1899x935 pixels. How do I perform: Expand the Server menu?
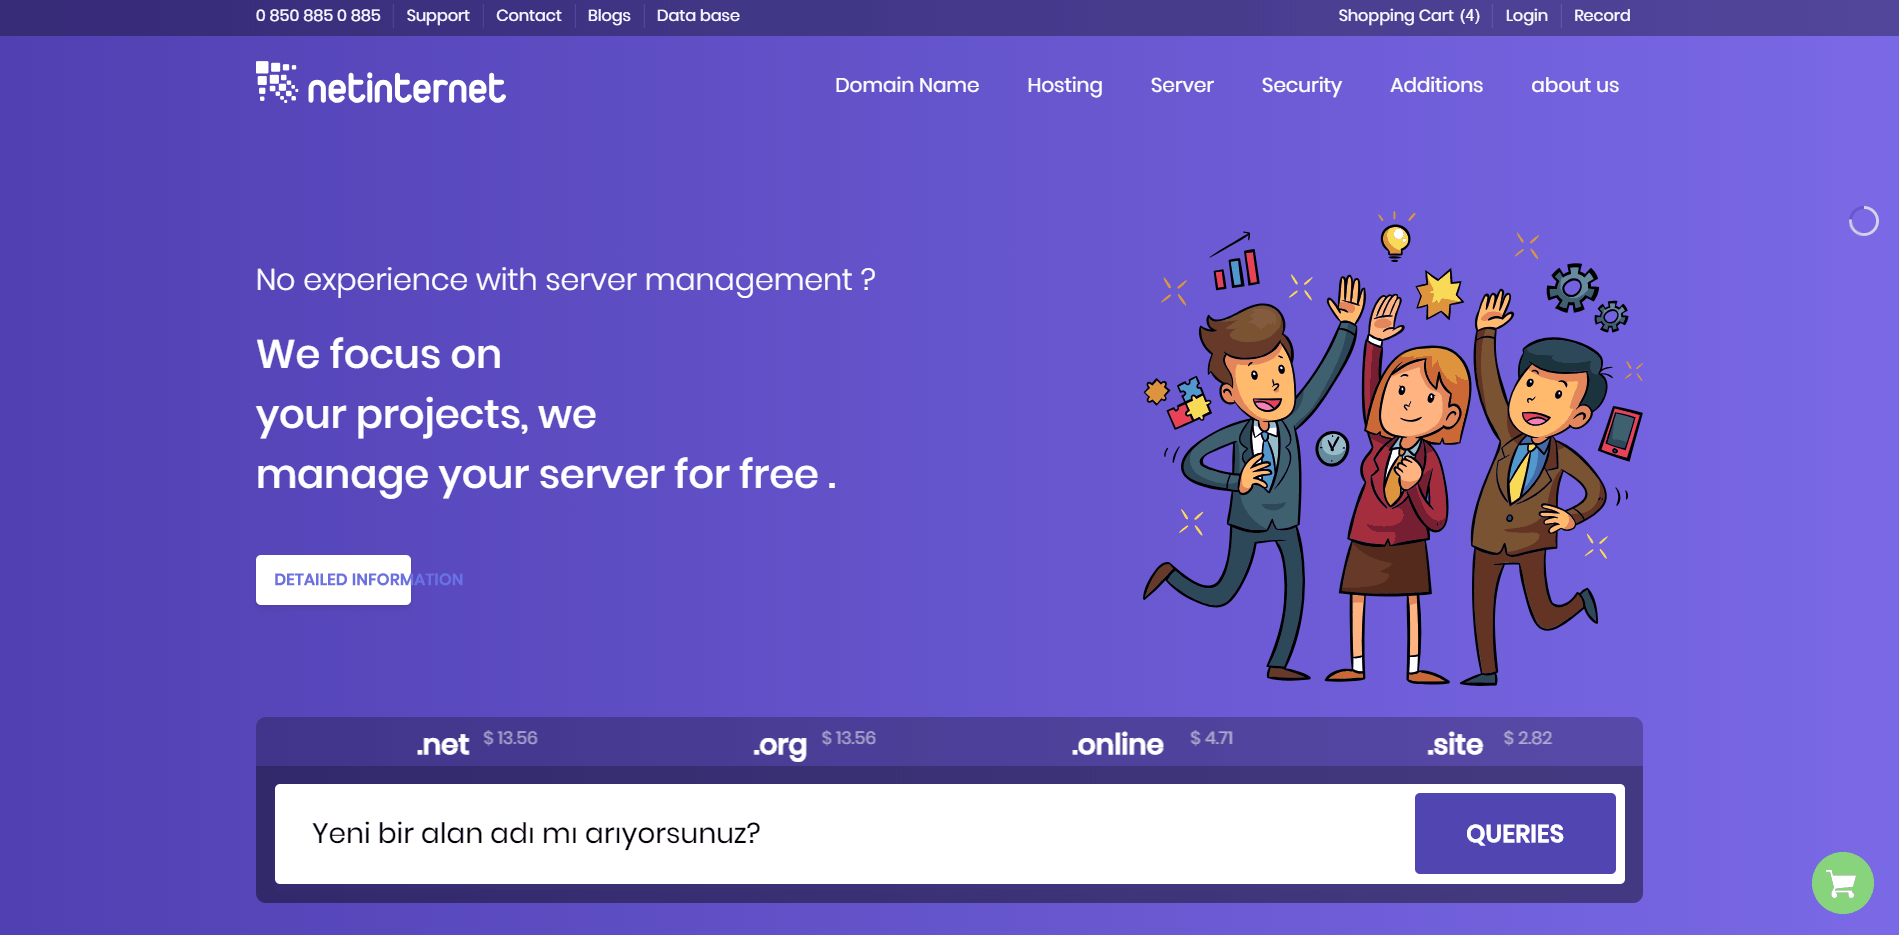1182,85
